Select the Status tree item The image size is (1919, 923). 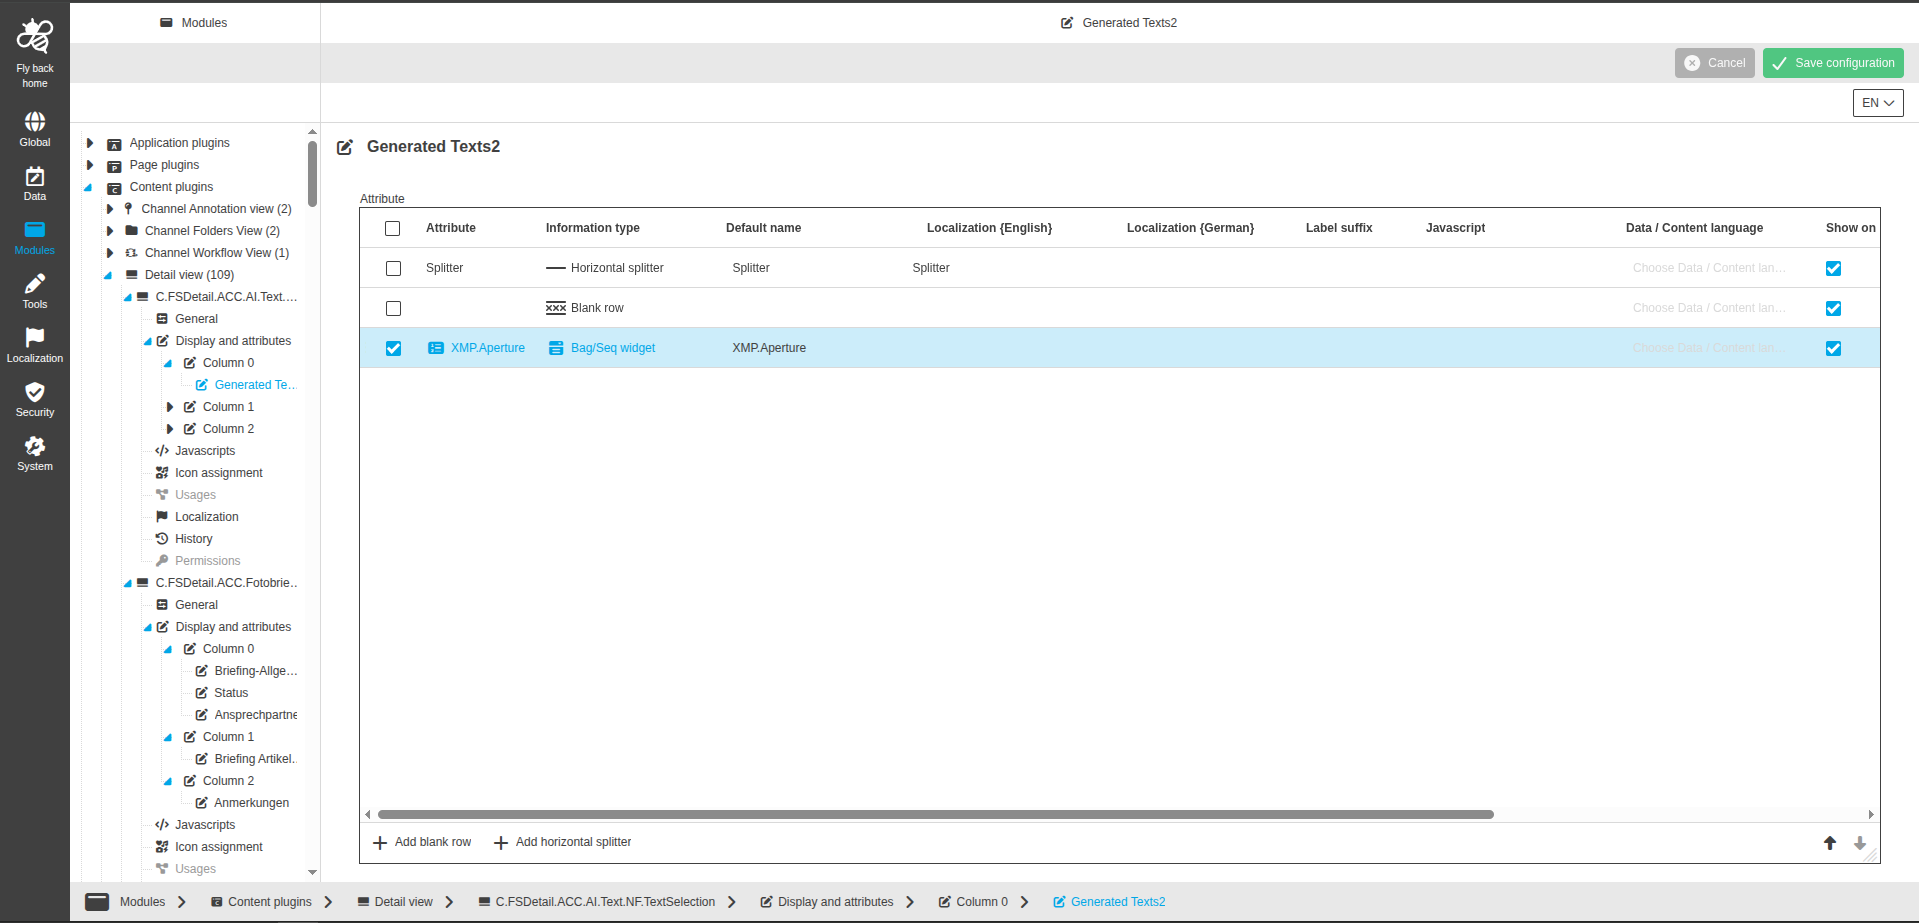[231, 693]
